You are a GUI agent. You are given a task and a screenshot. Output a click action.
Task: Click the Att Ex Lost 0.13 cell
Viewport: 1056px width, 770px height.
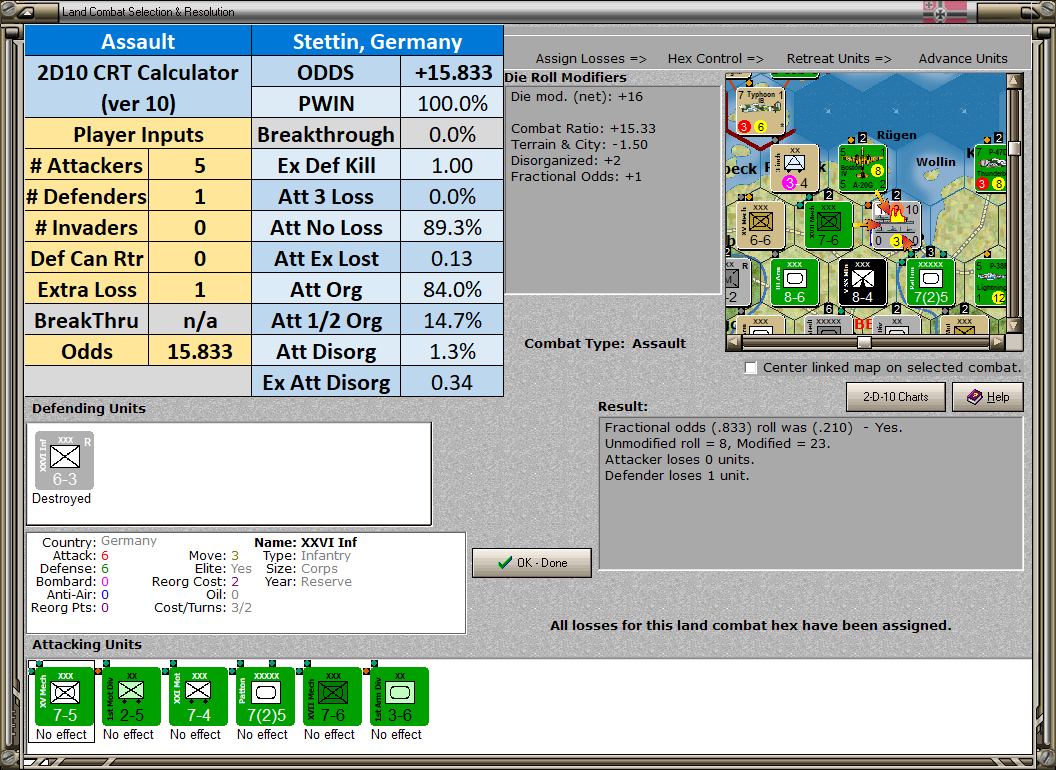click(x=452, y=258)
